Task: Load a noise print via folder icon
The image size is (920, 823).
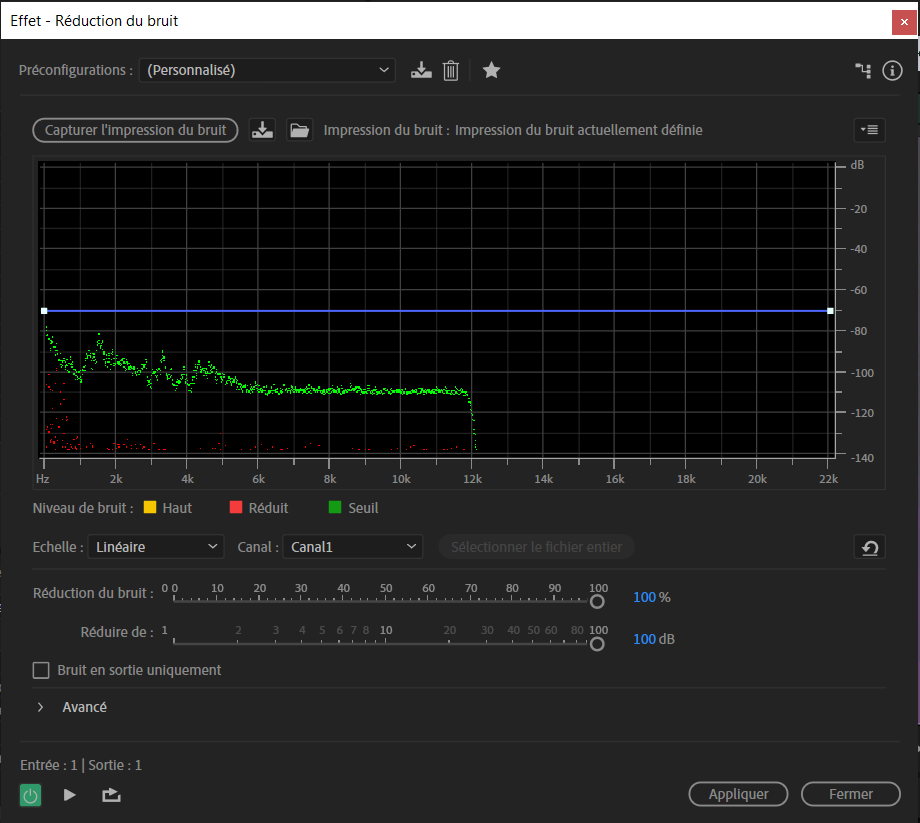Action: pos(299,129)
